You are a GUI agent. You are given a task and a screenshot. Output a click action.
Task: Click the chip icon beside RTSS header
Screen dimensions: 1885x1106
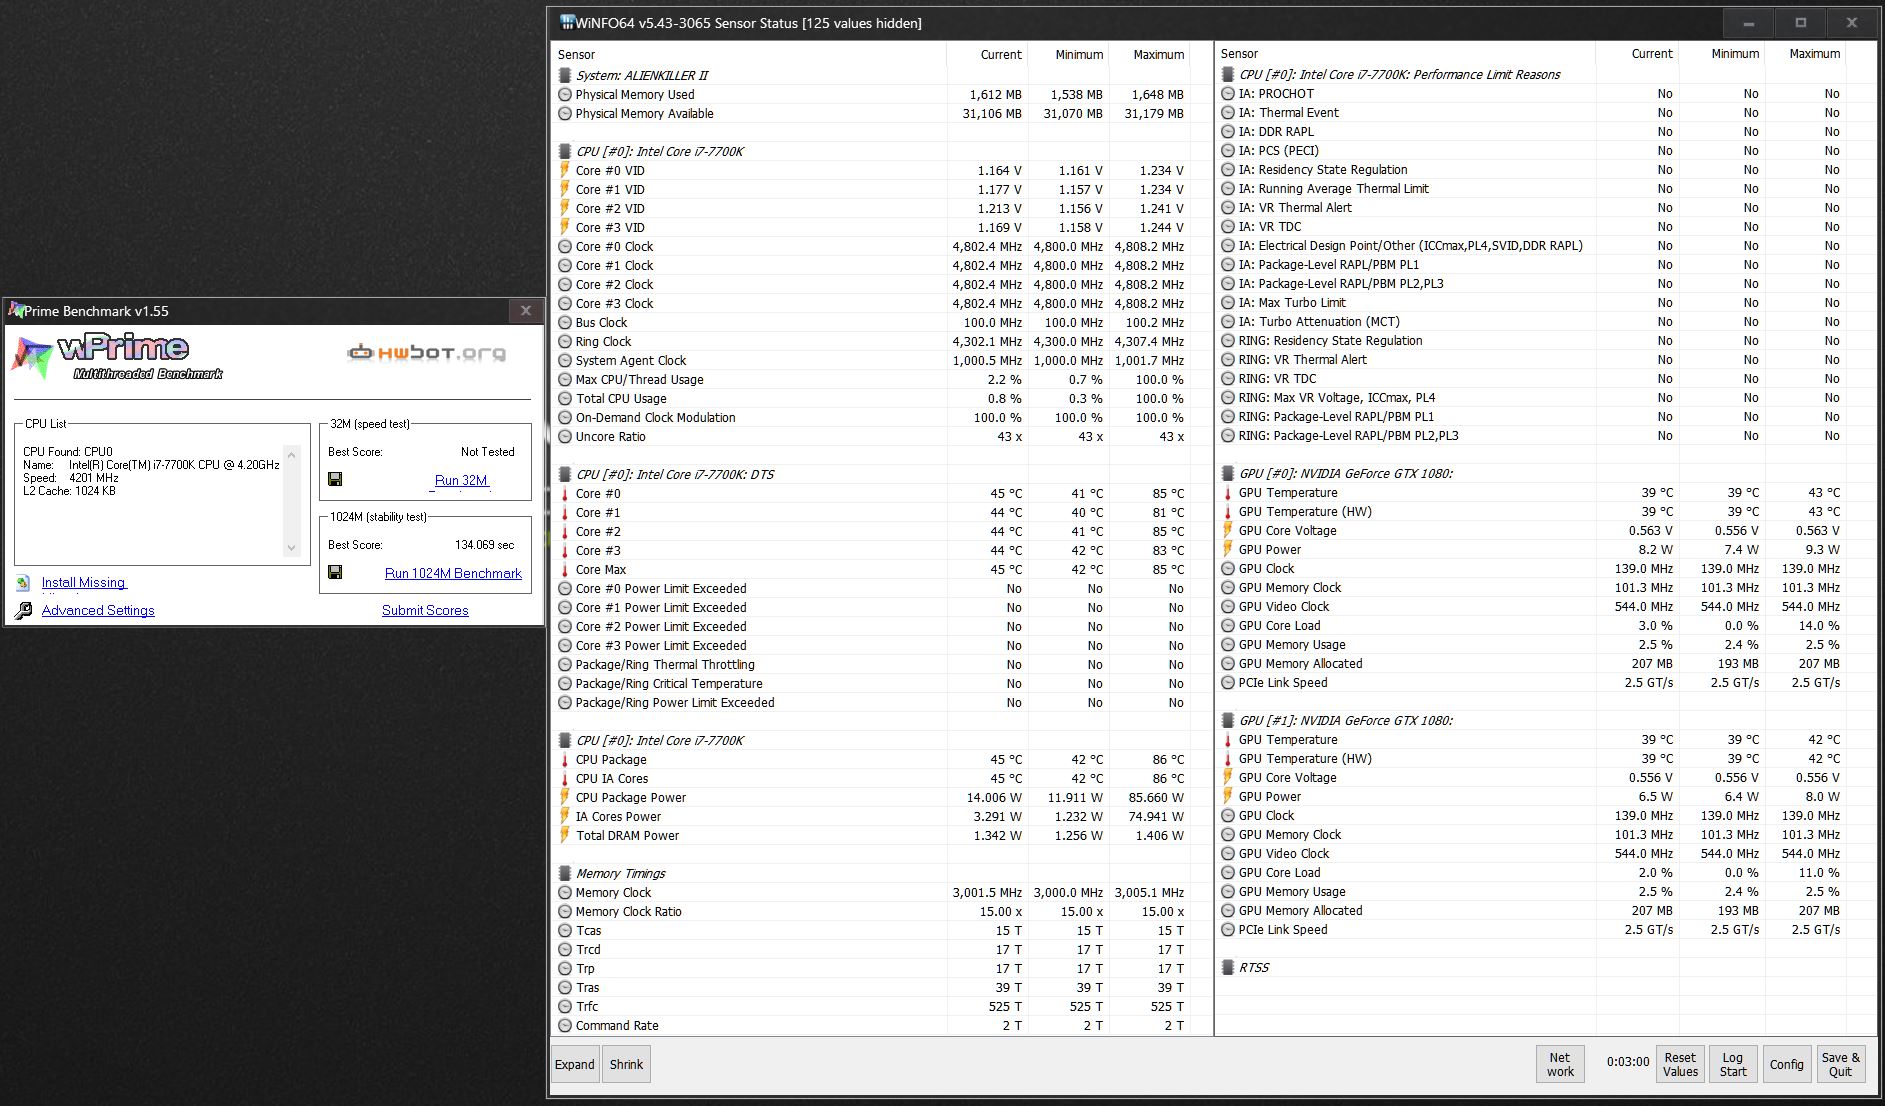click(1228, 968)
